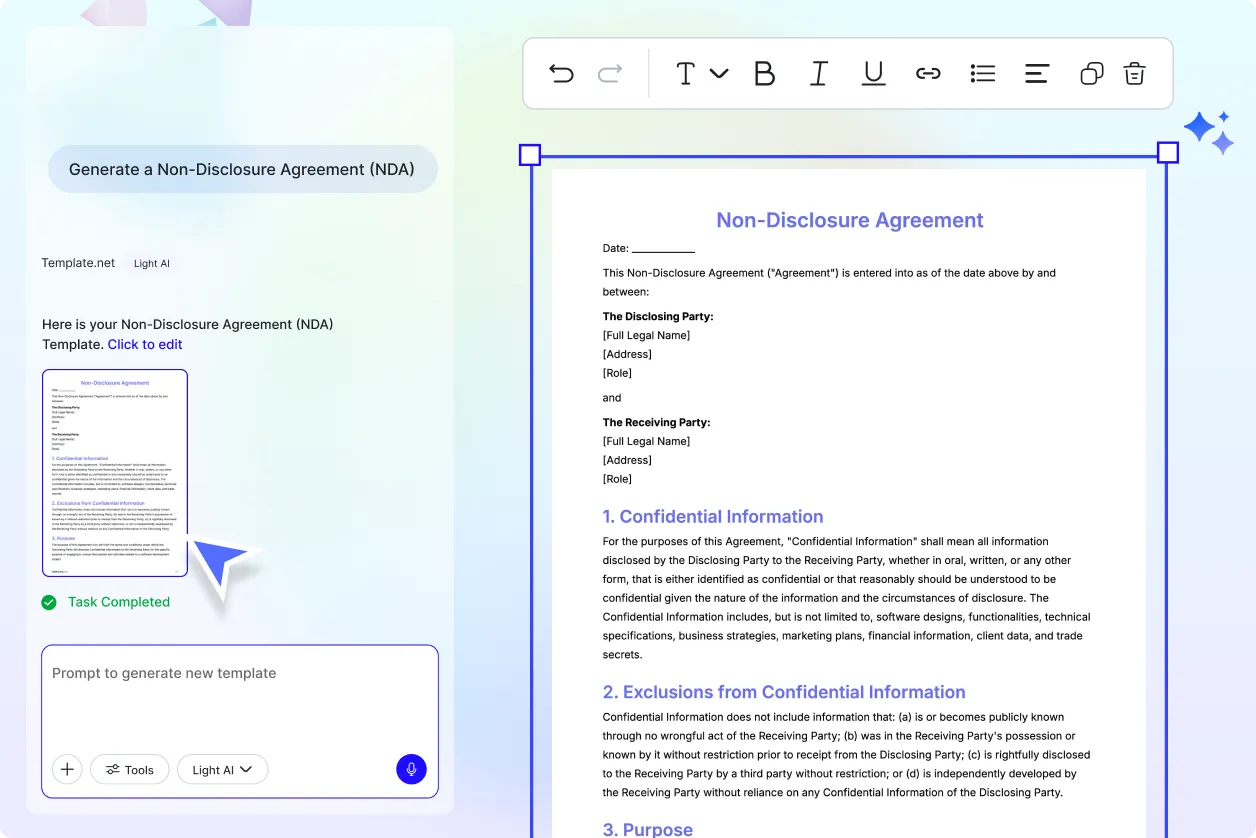
Task: Insert a hyperlink
Action: [x=928, y=73]
